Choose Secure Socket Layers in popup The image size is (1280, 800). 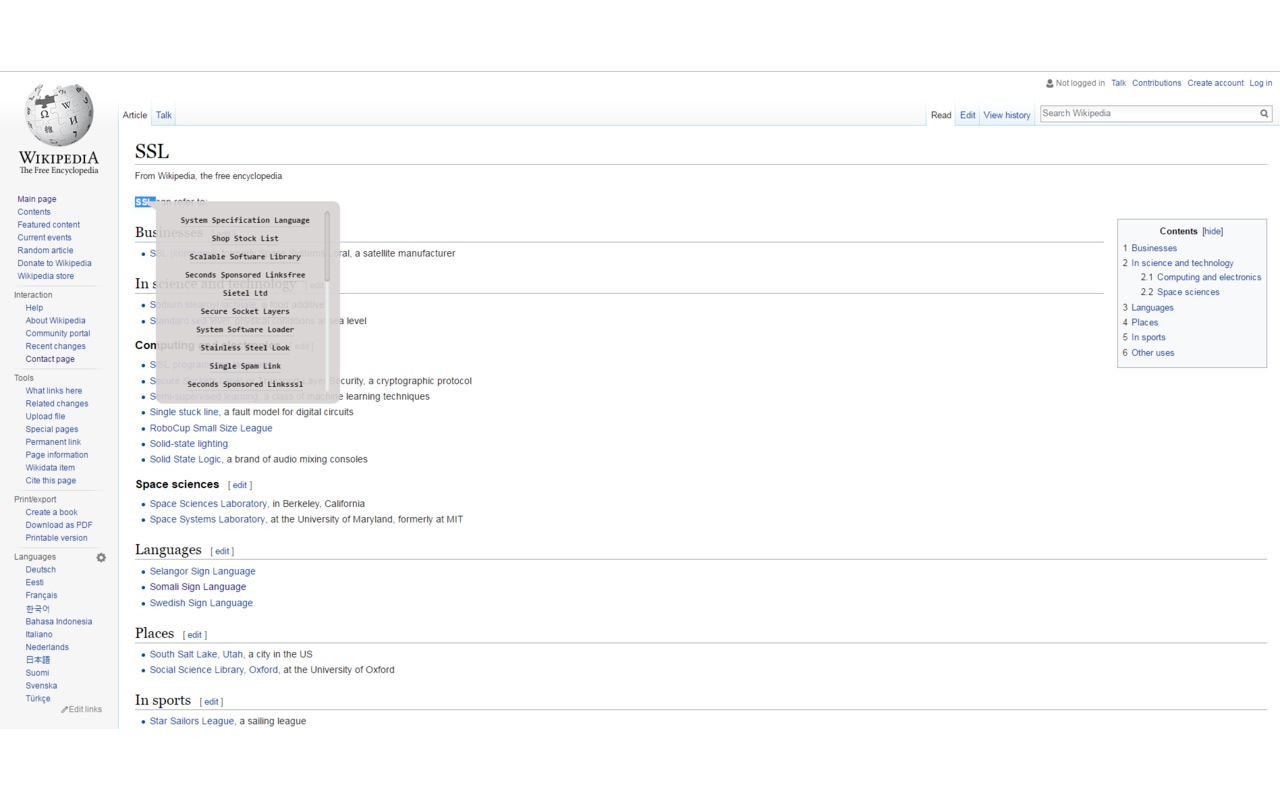tap(245, 311)
